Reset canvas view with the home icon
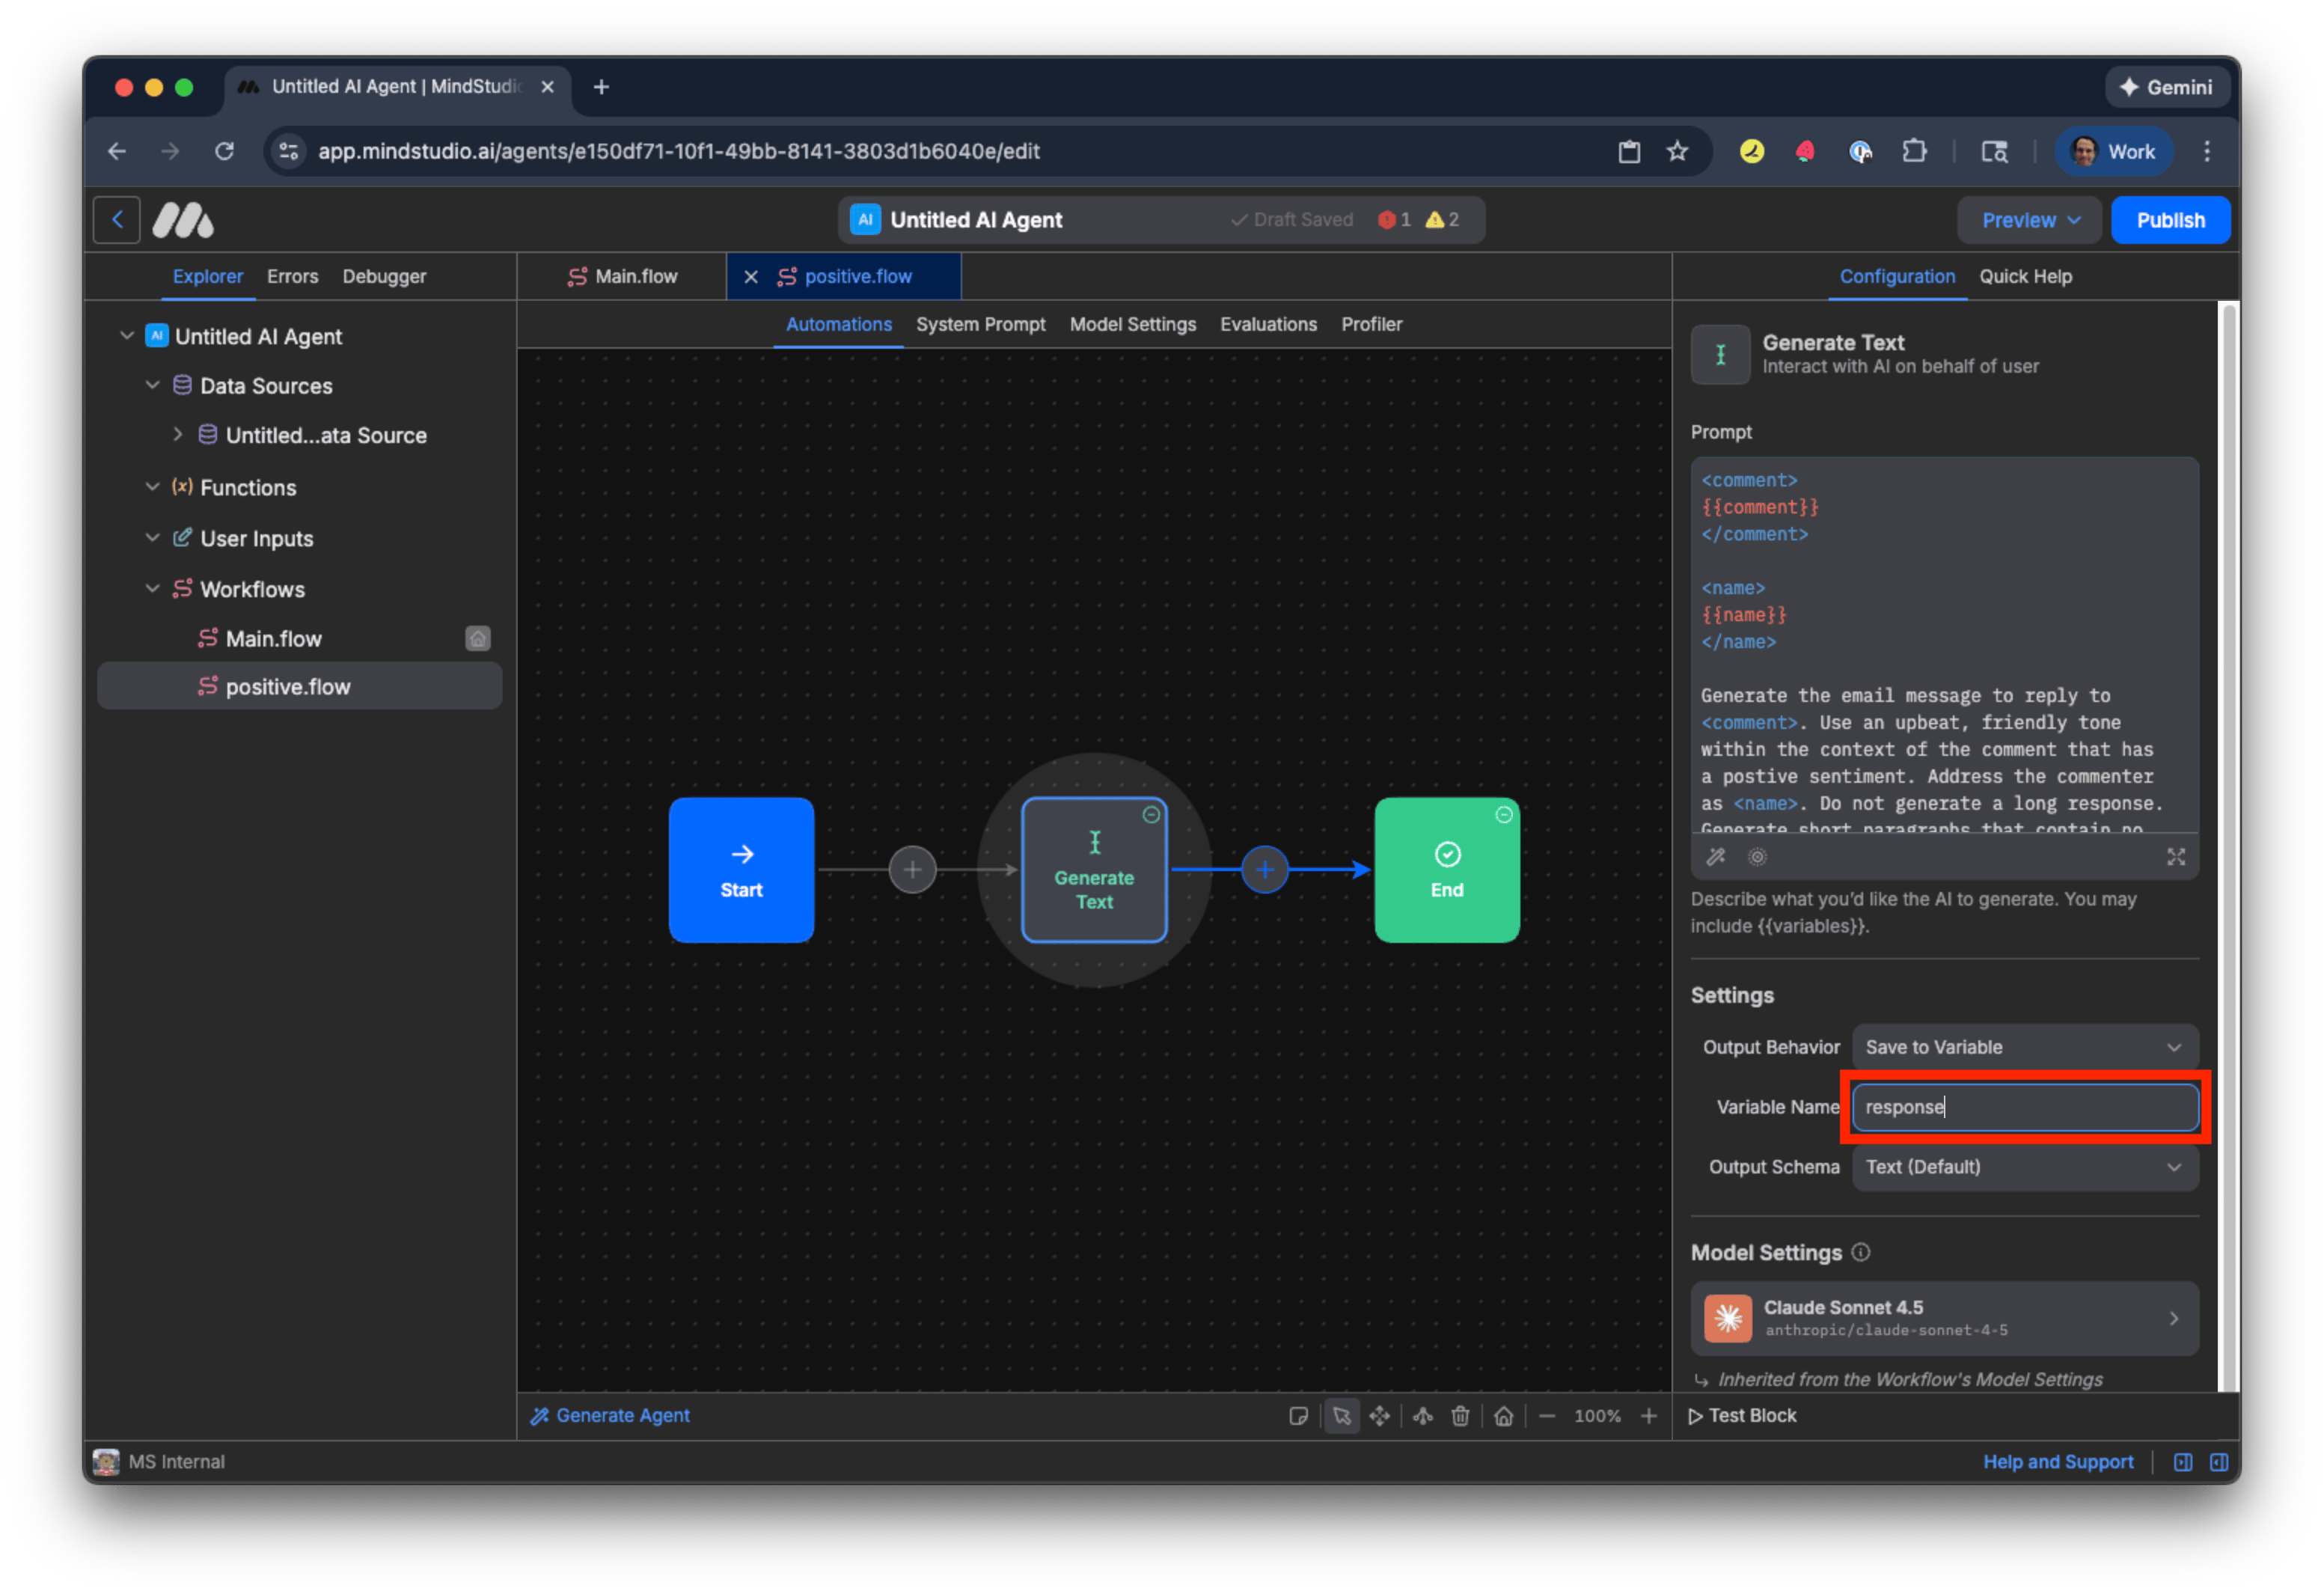Image resolution: width=2324 pixels, height=1594 pixels. click(1504, 1416)
